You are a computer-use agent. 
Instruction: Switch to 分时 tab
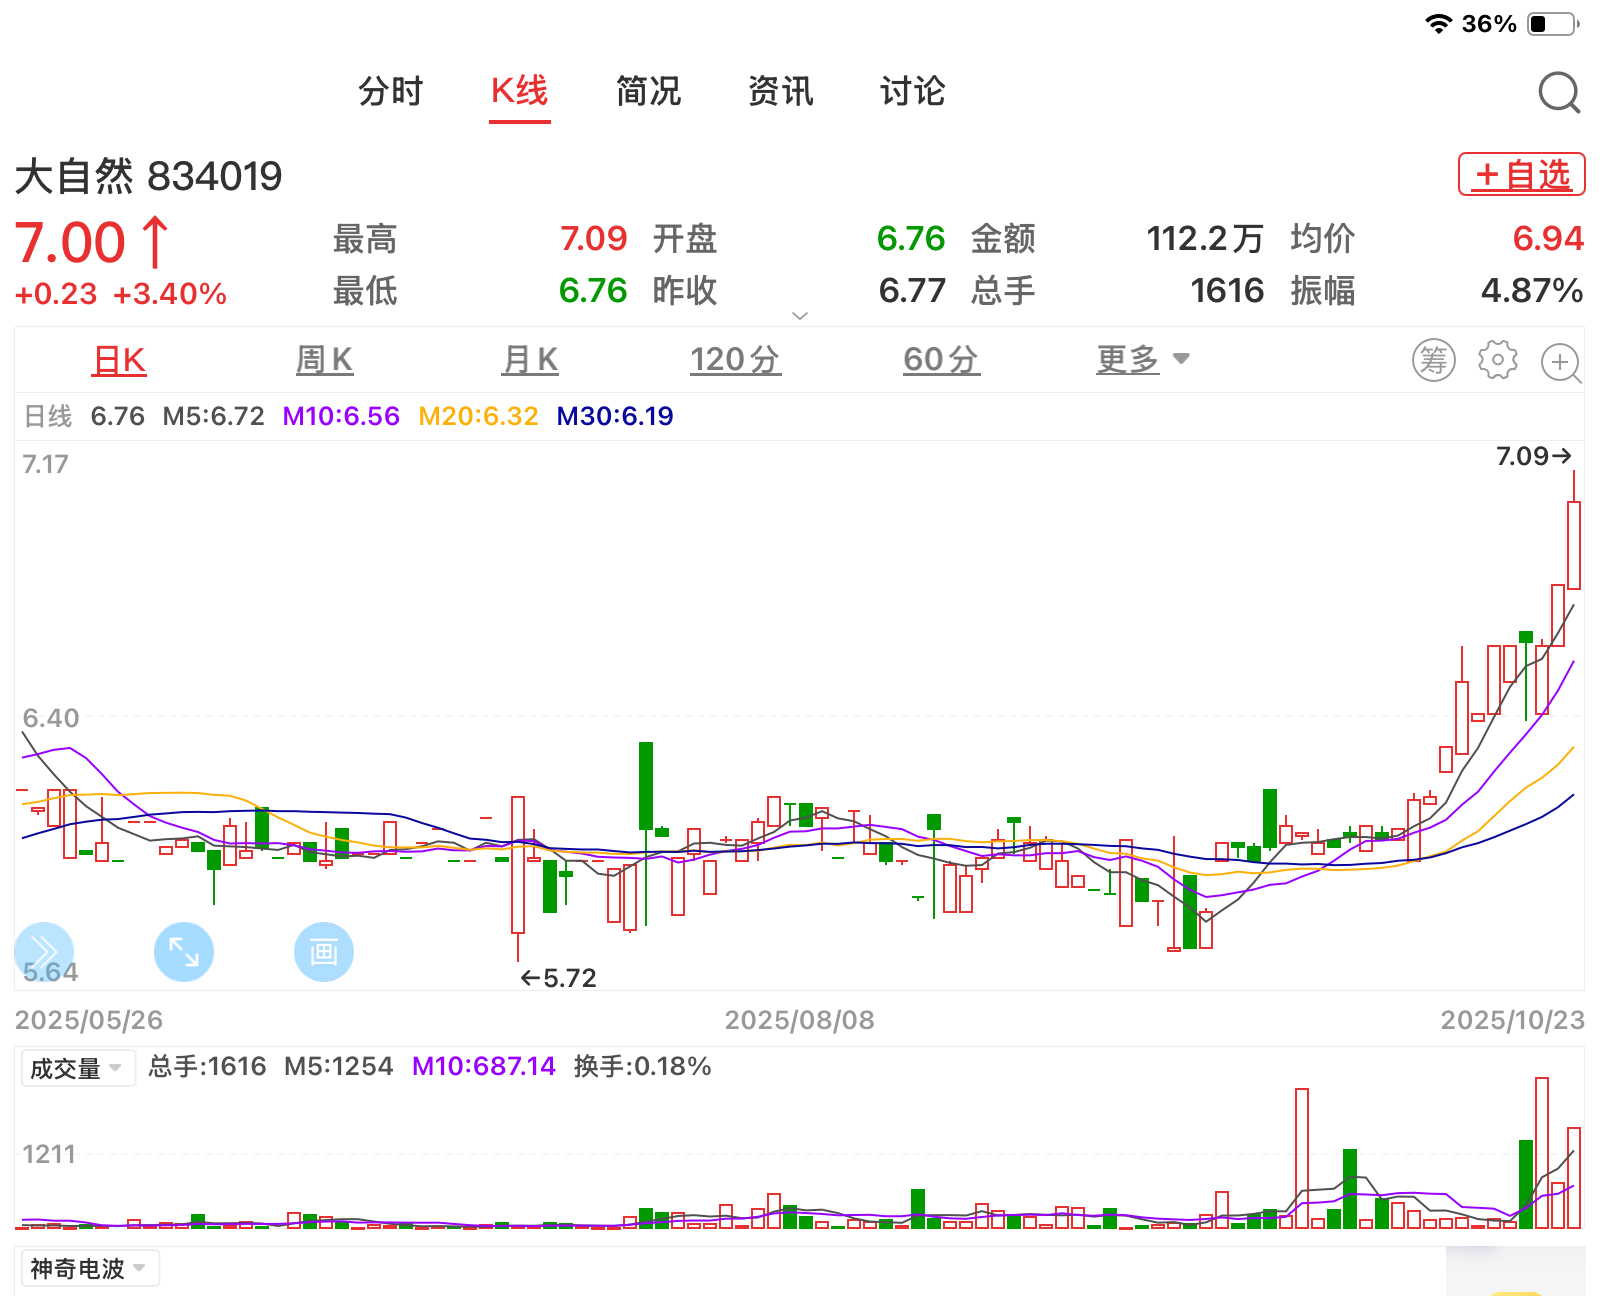coord(391,91)
